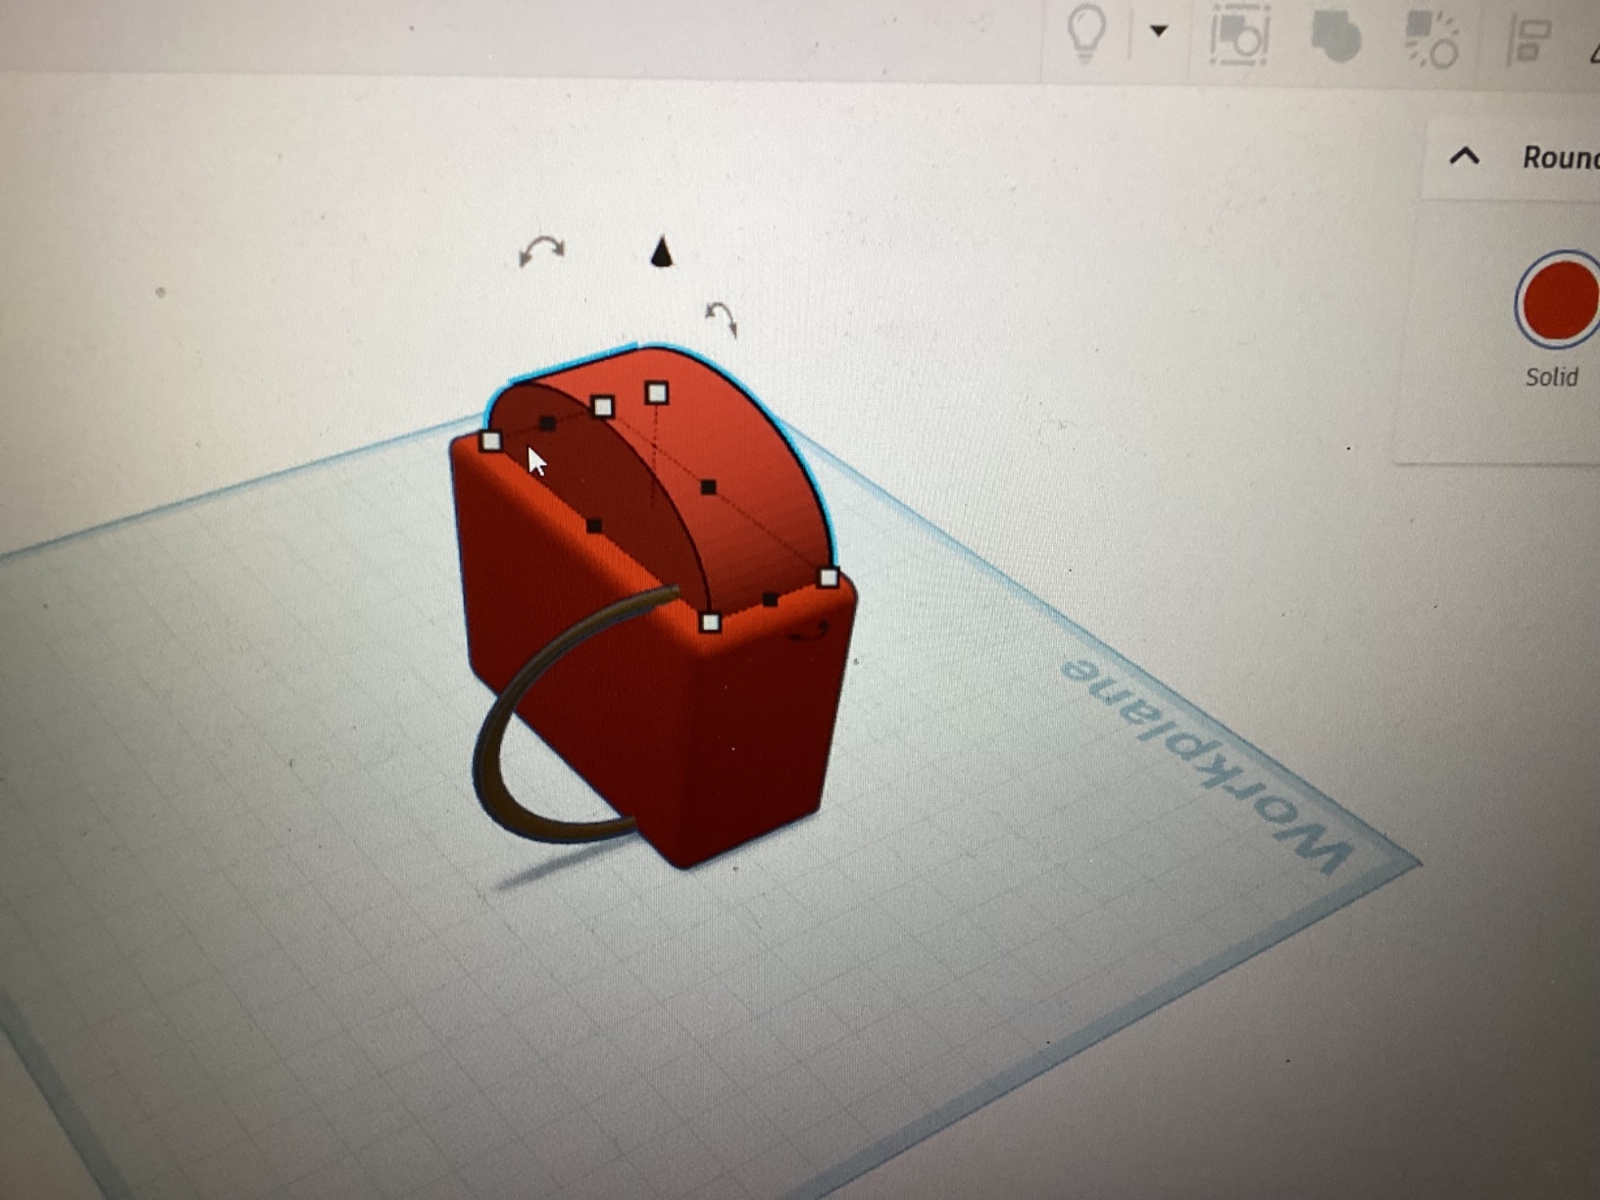This screenshot has width=1600, height=1200.
Task: Click the Show All lightbulb icon
Action: click(1085, 32)
